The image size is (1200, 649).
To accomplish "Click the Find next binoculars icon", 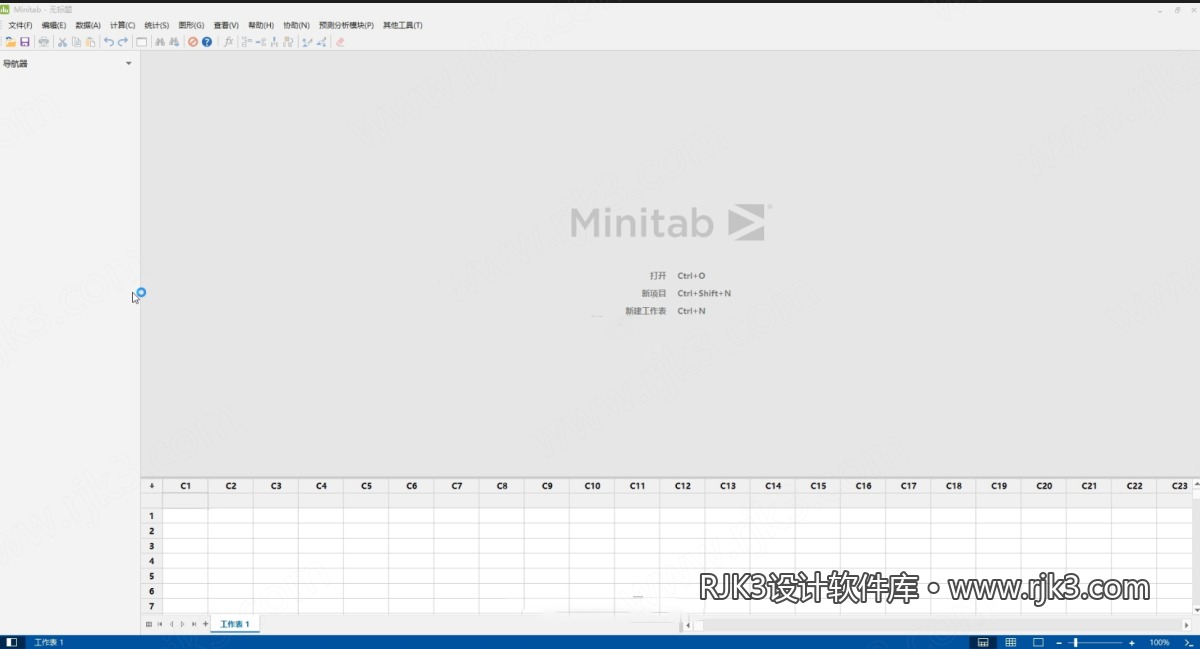I will point(174,42).
